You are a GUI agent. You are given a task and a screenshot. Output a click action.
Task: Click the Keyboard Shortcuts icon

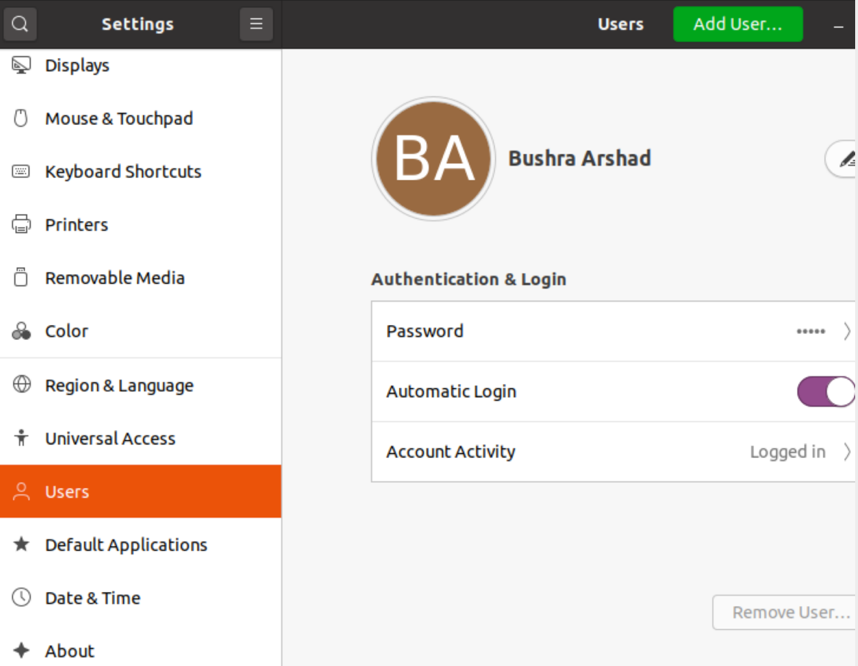(x=20, y=172)
